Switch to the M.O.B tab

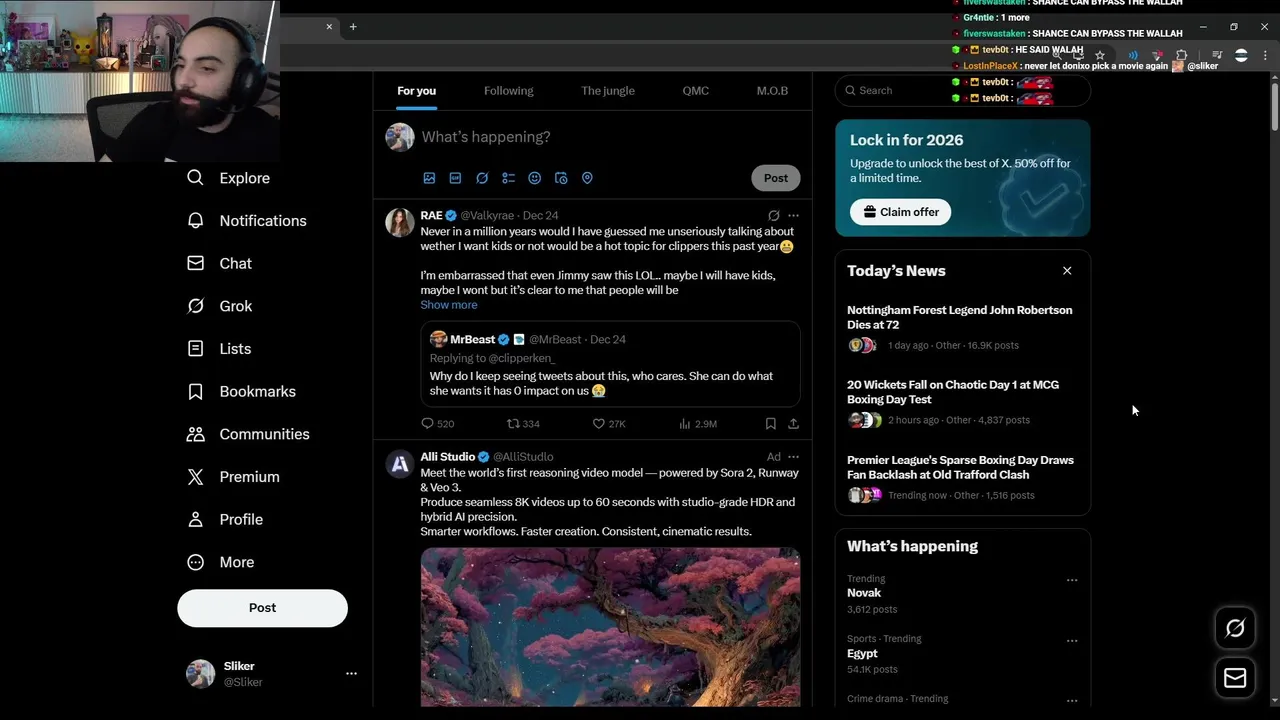tap(772, 91)
